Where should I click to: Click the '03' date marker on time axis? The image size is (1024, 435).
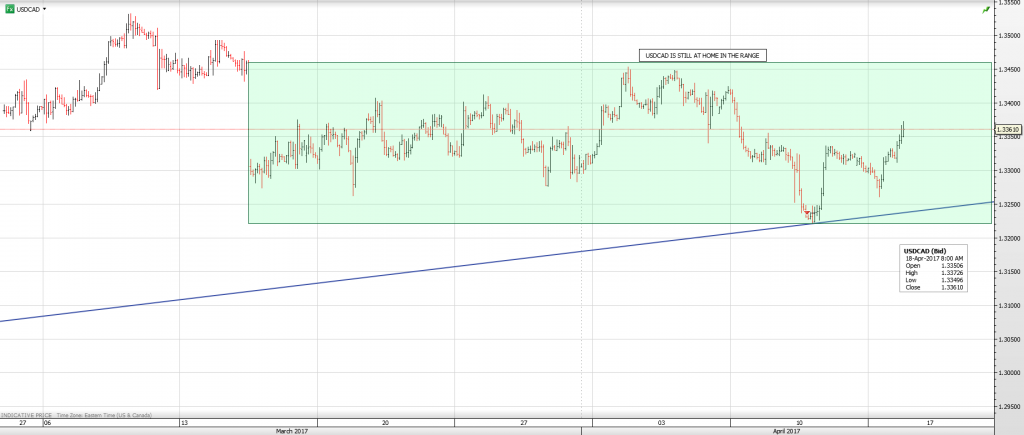pyautogui.click(x=661, y=422)
